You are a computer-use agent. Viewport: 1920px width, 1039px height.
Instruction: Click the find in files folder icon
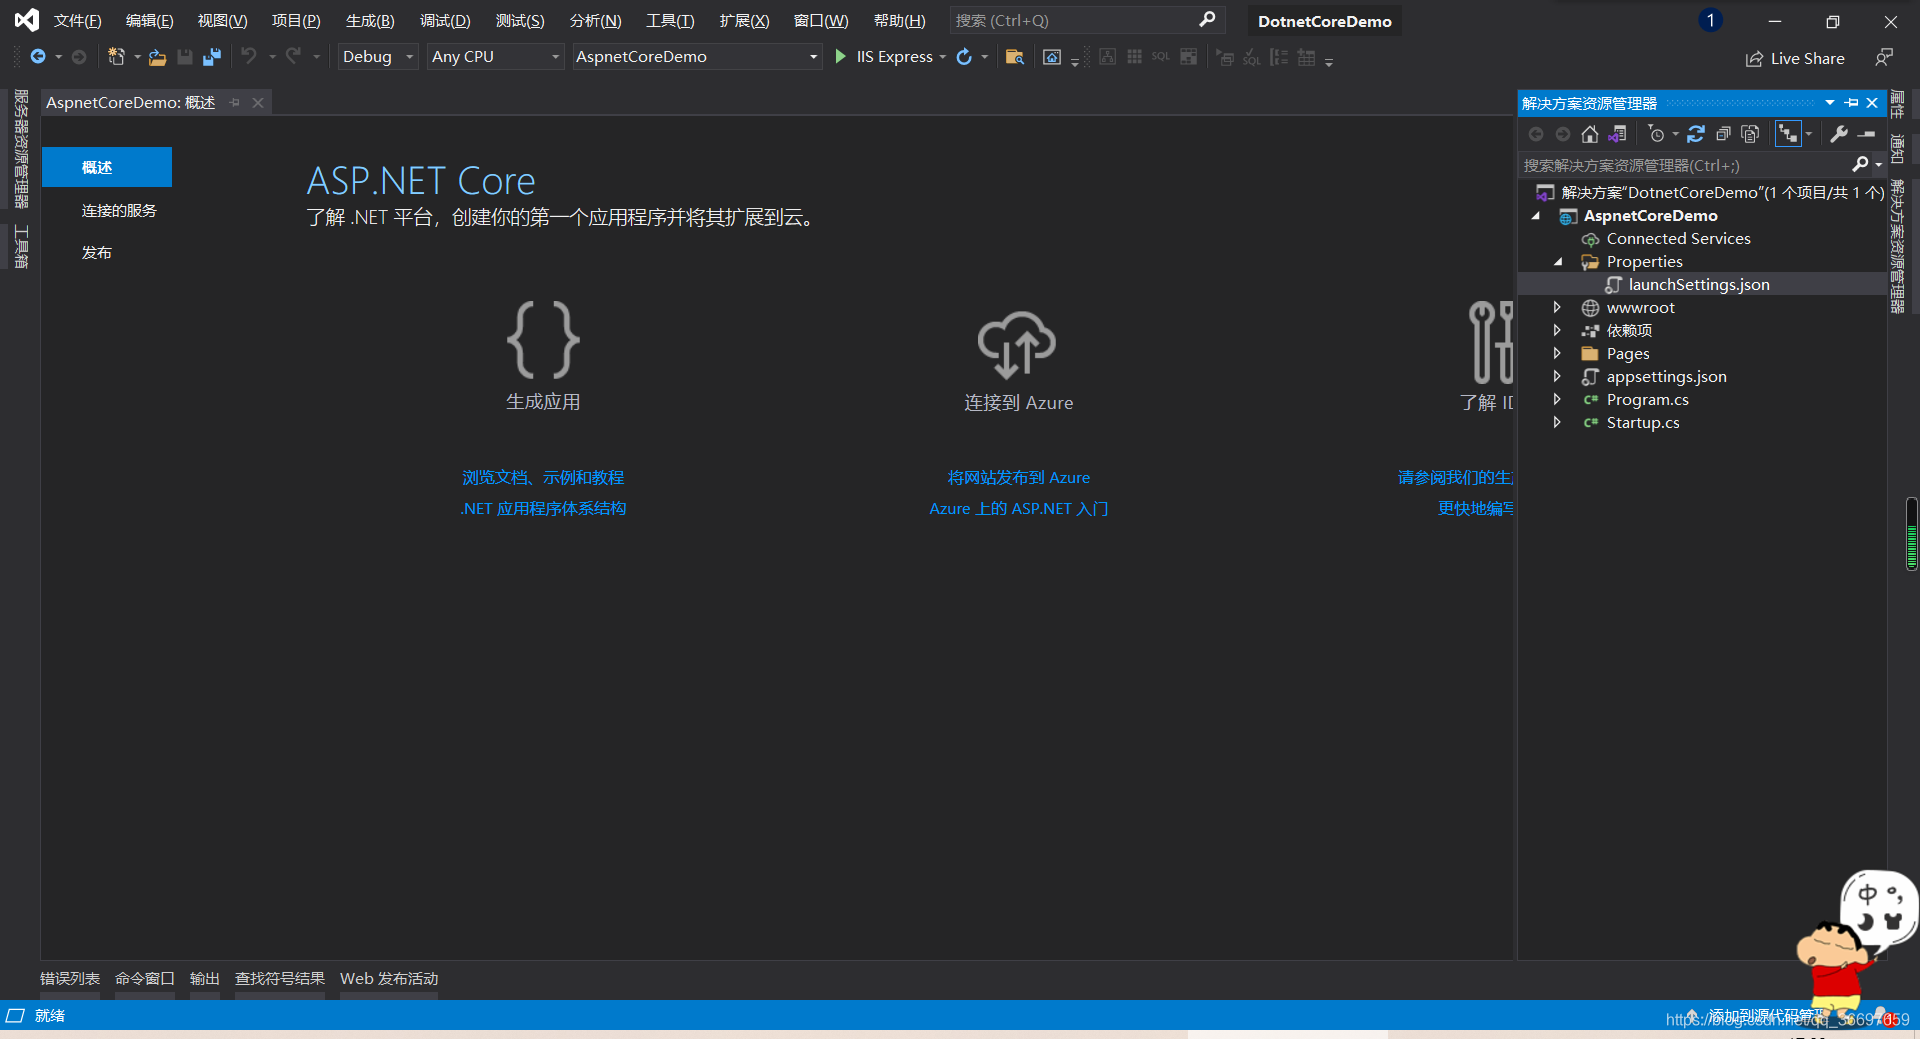click(1014, 57)
